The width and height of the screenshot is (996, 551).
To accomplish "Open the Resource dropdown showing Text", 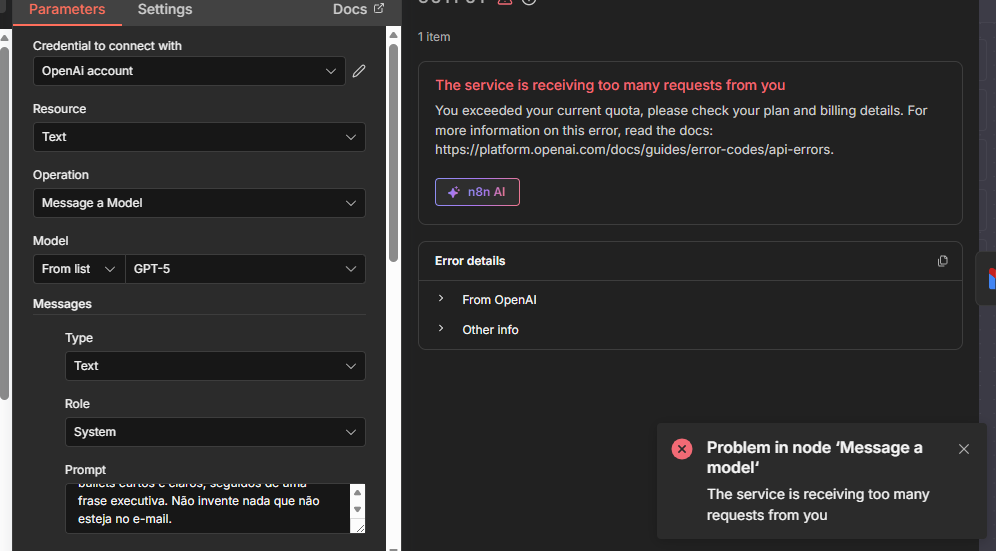I will (x=199, y=137).
